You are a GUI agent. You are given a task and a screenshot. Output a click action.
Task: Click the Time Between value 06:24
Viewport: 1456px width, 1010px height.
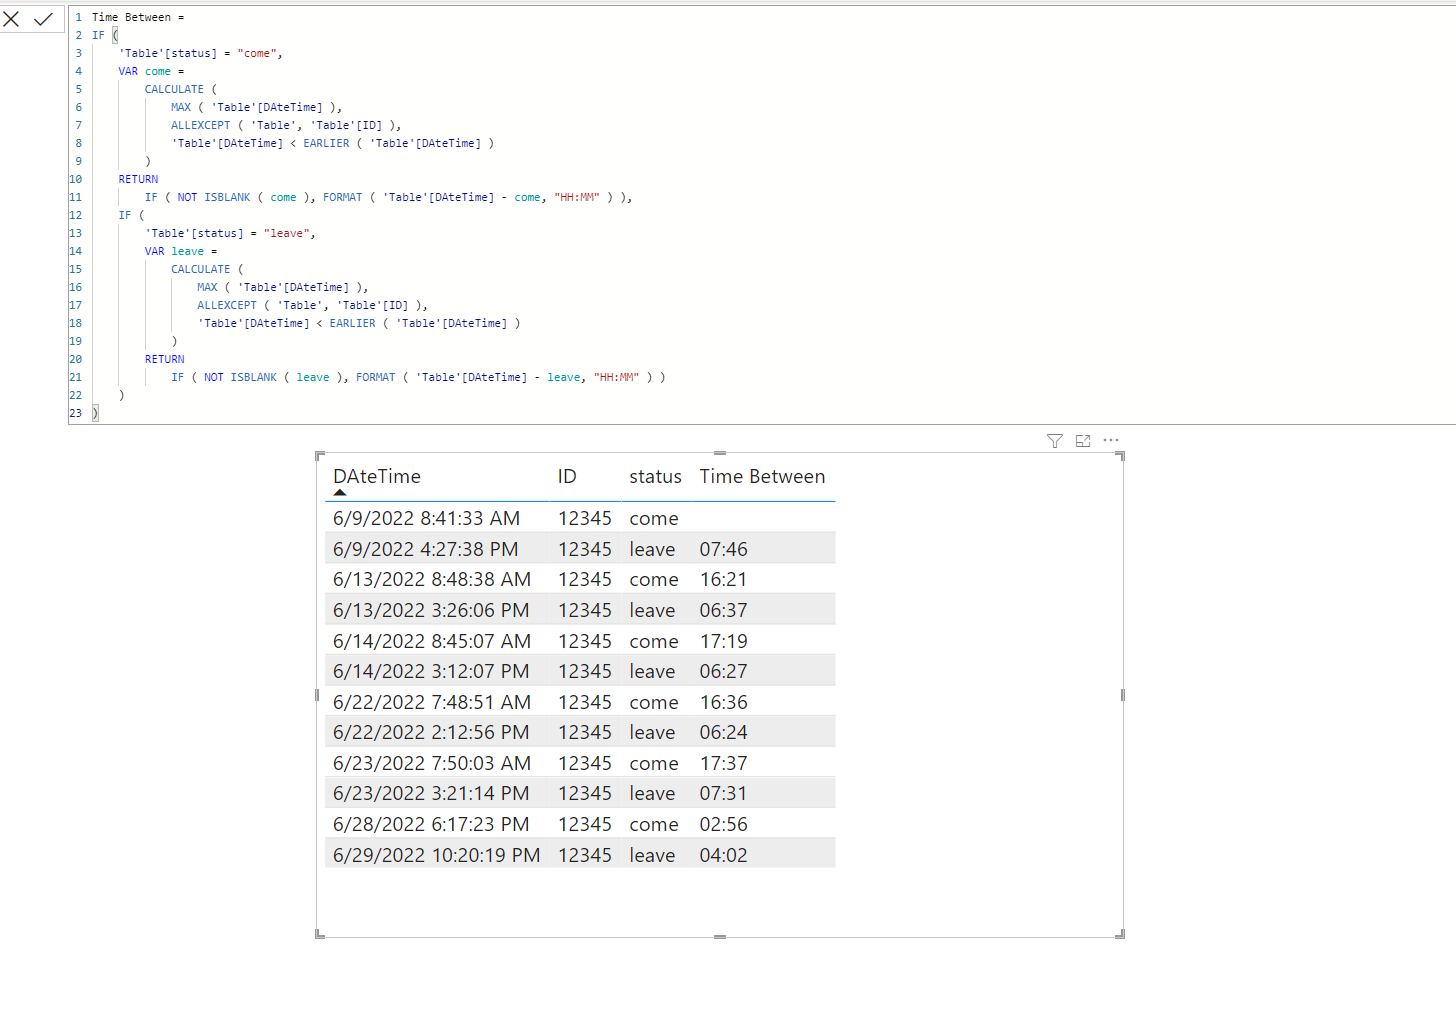pos(723,732)
